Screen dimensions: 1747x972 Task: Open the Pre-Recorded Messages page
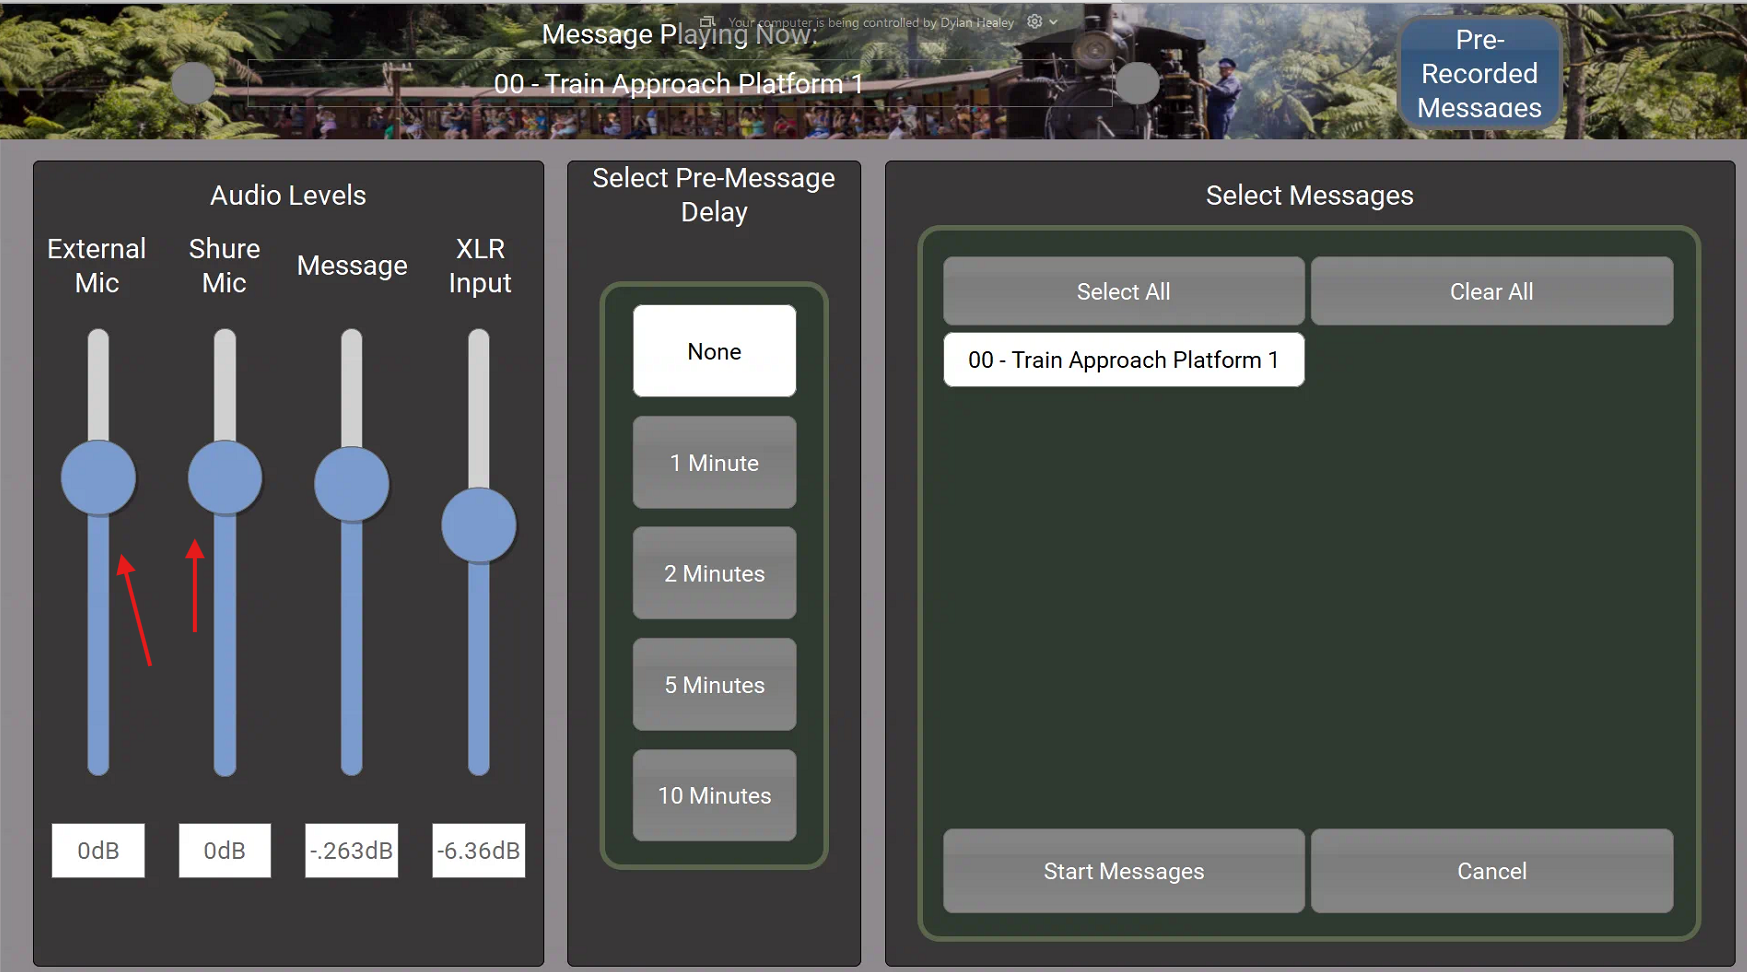click(x=1479, y=73)
